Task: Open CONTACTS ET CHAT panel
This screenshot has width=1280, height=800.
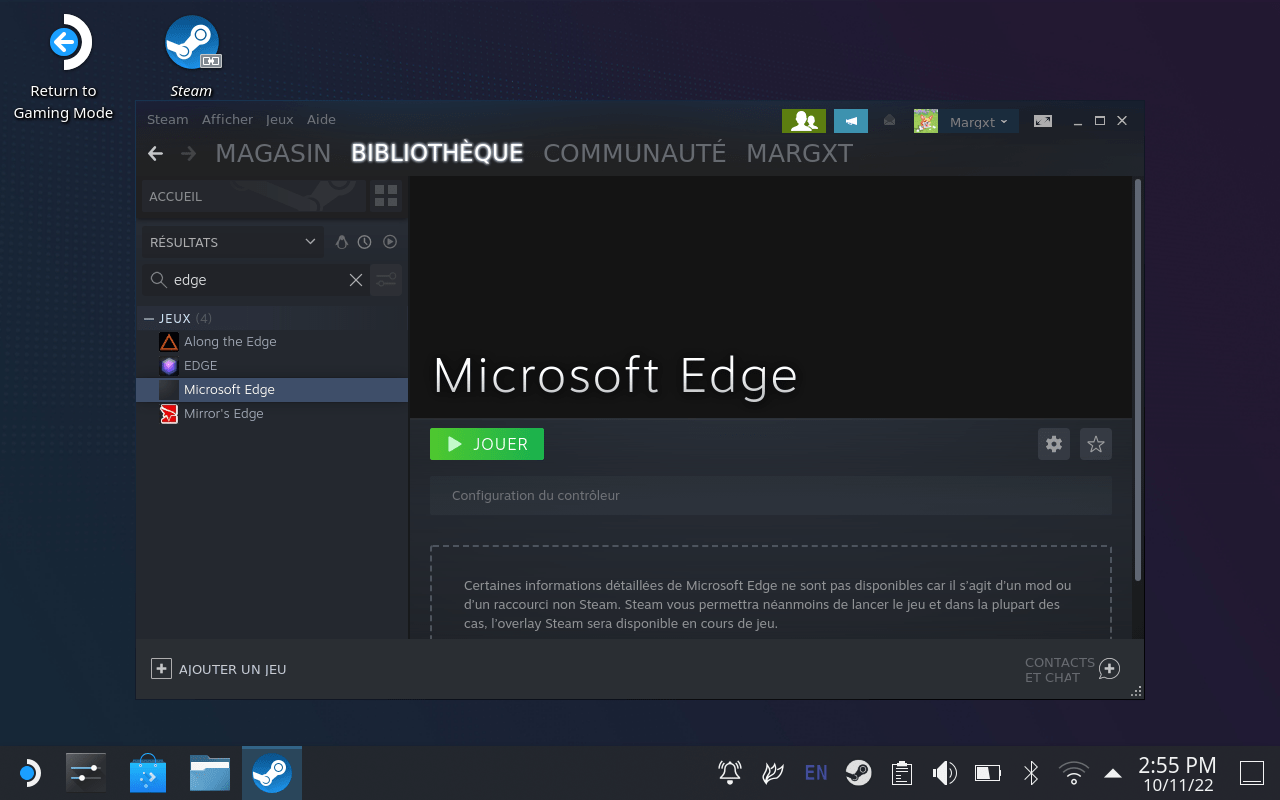Action: (1072, 669)
